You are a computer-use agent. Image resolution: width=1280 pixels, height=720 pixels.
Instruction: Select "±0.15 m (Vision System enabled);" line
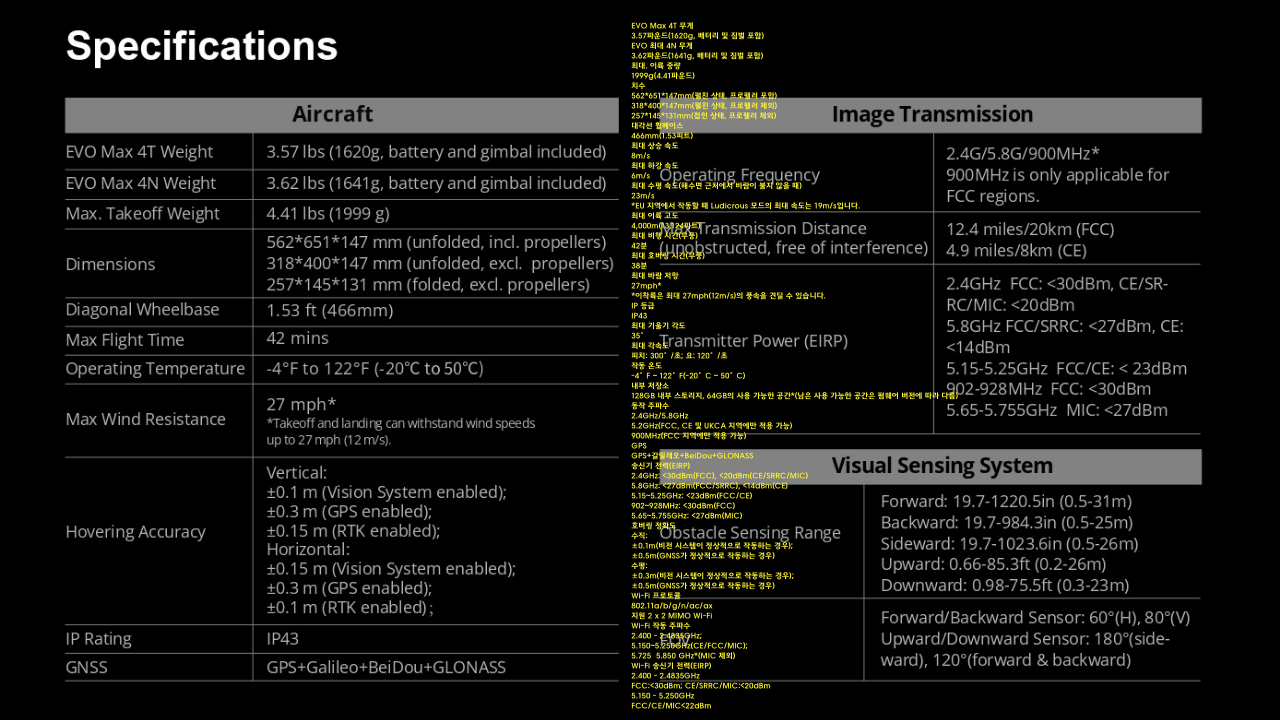[391, 569]
